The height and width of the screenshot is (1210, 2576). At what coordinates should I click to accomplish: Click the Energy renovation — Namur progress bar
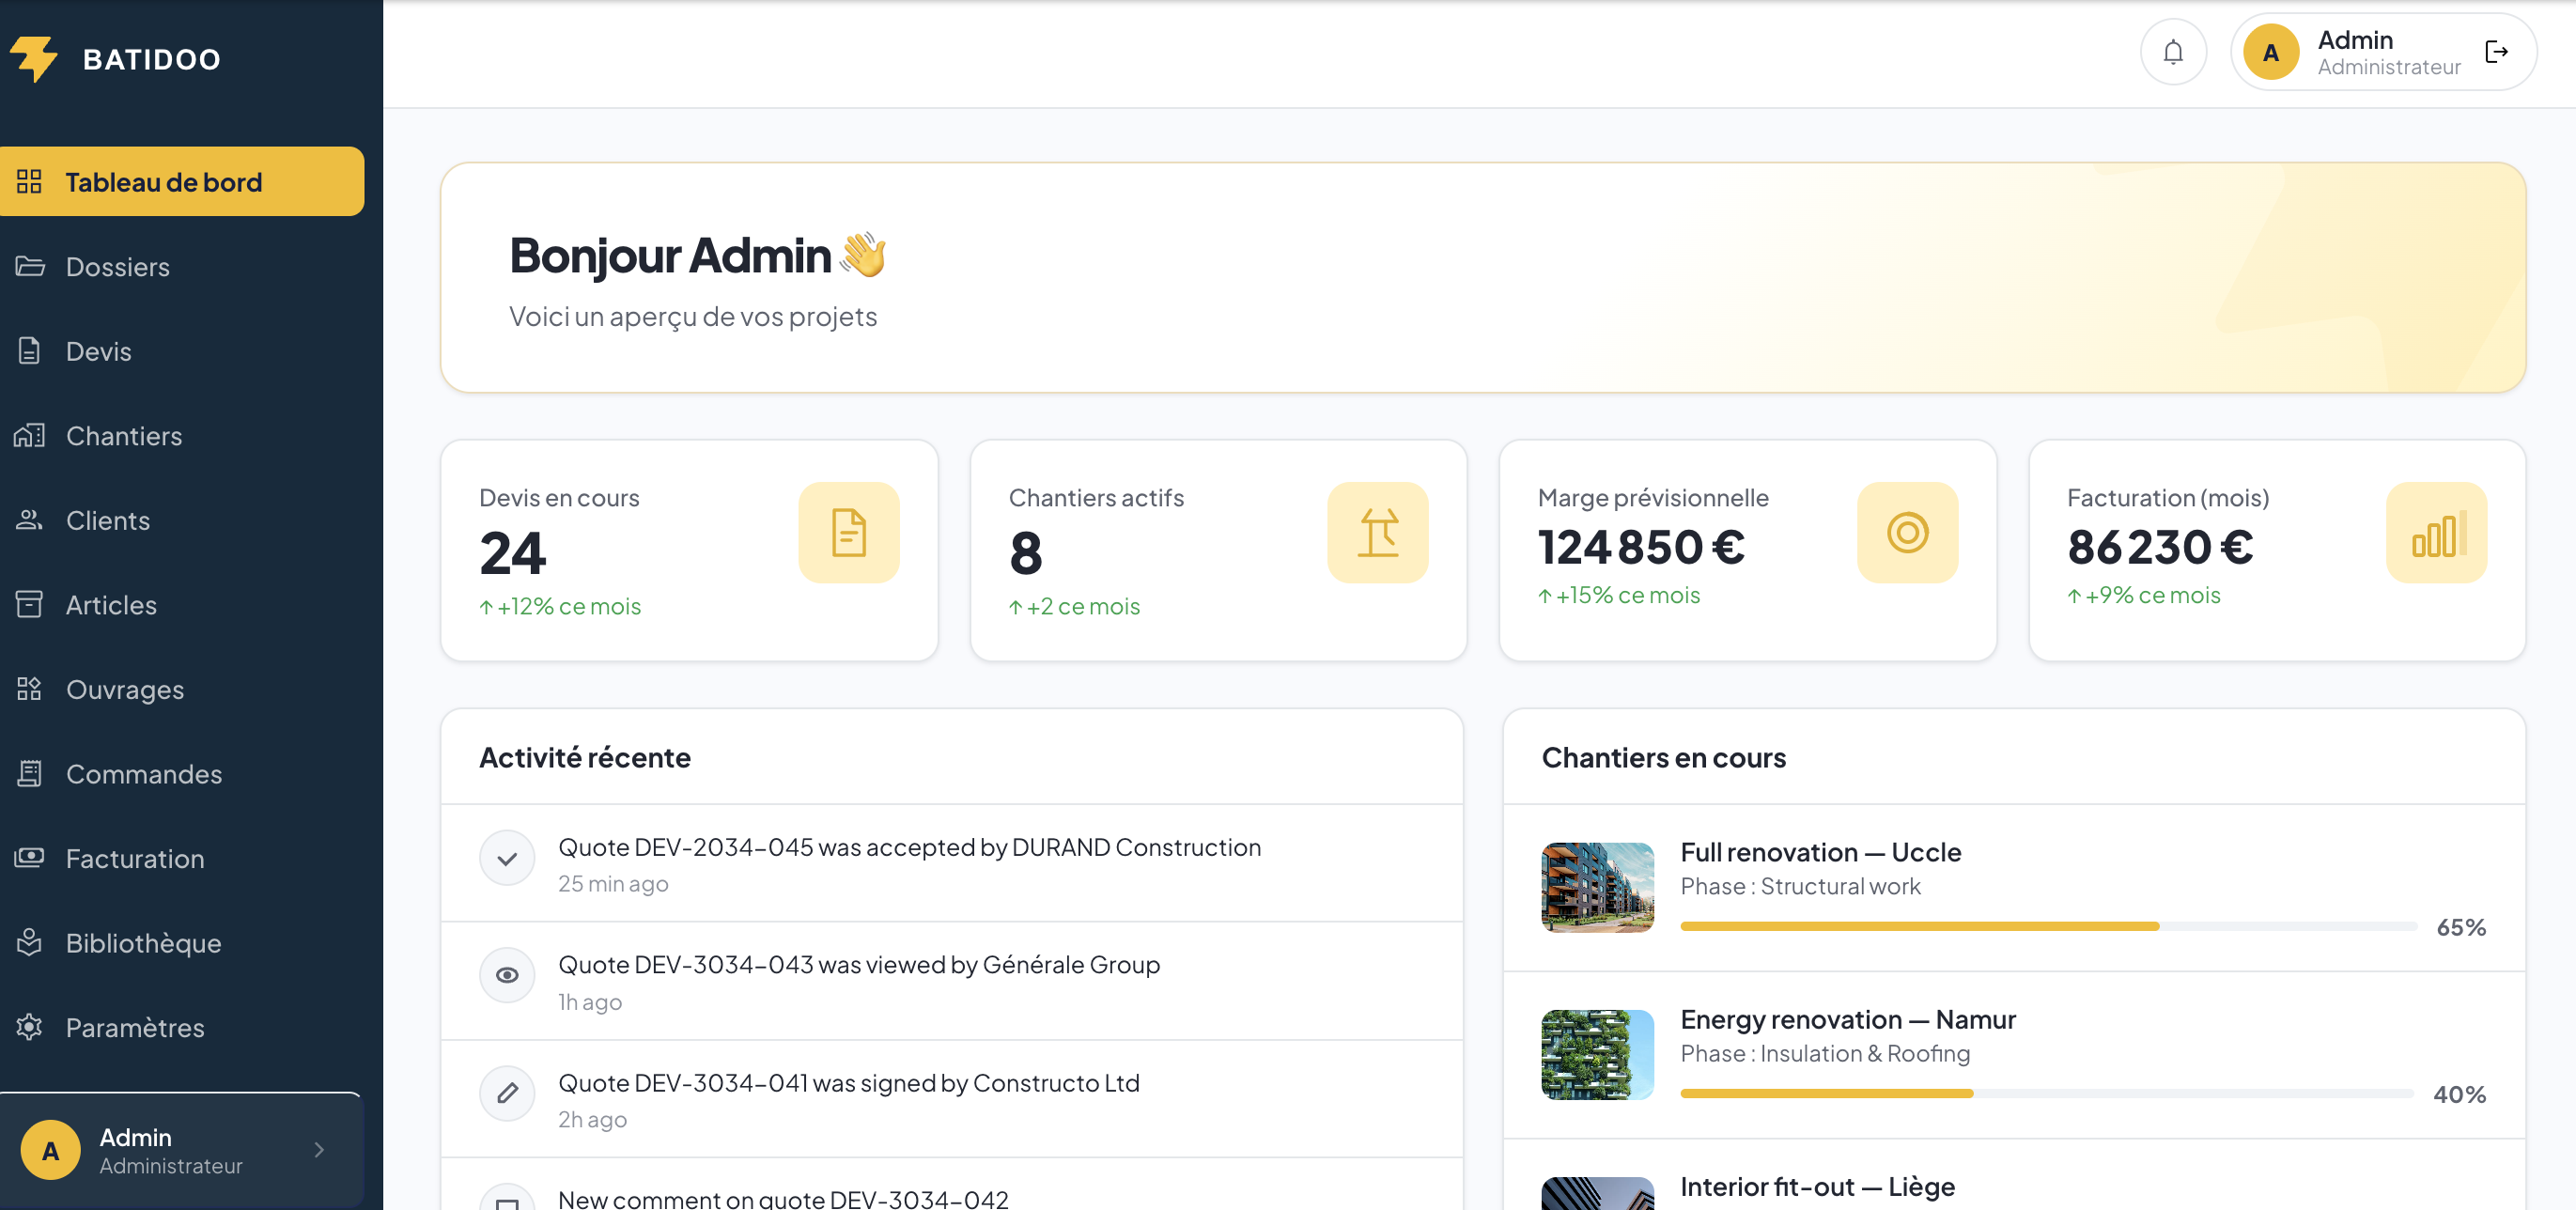(2049, 1093)
